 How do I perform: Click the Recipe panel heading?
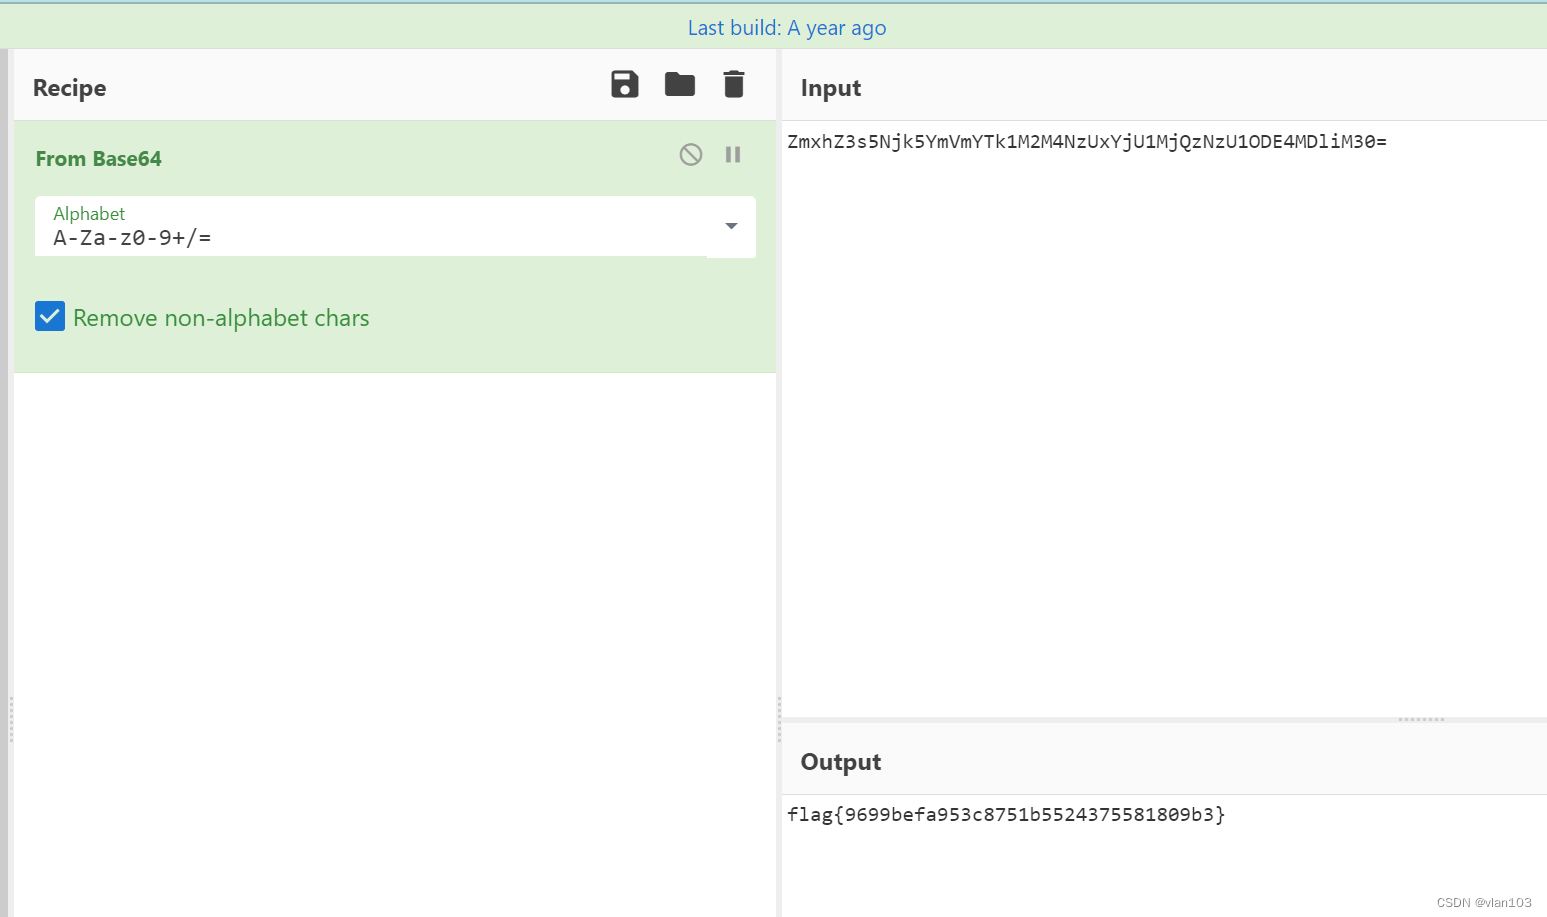70,88
